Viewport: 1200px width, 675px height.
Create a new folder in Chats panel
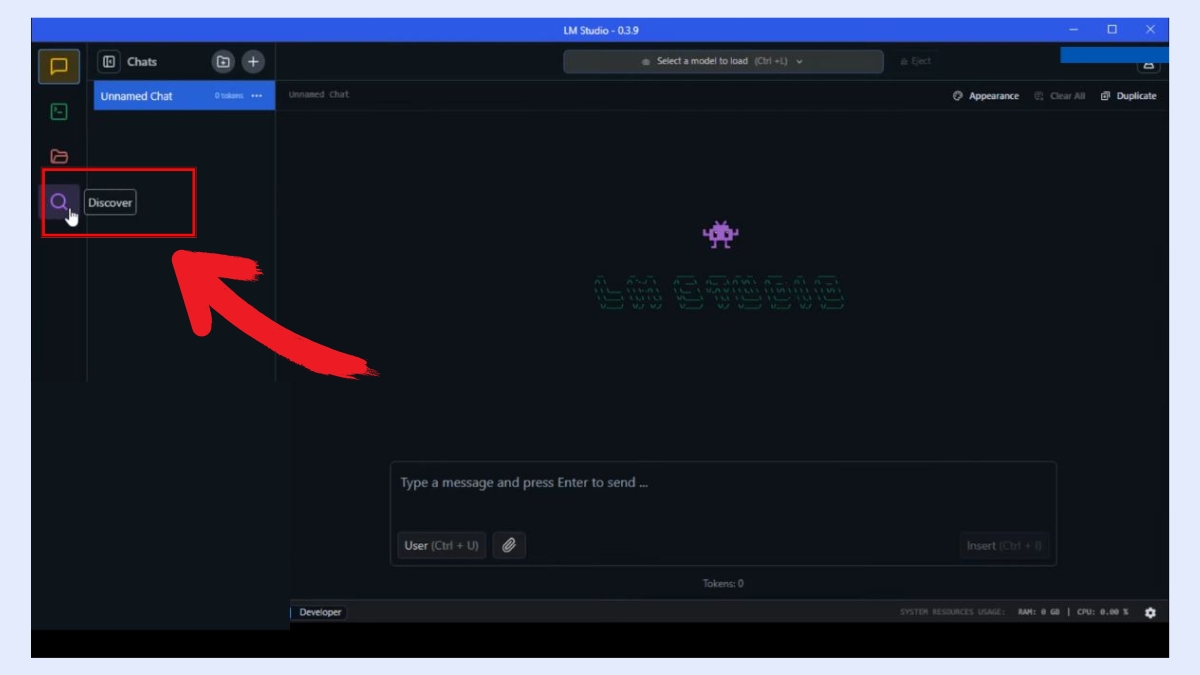pyautogui.click(x=222, y=61)
